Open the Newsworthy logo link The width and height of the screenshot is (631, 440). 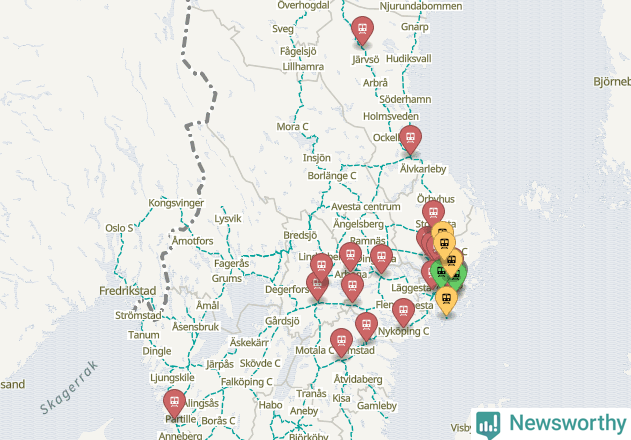[x=551, y=424]
